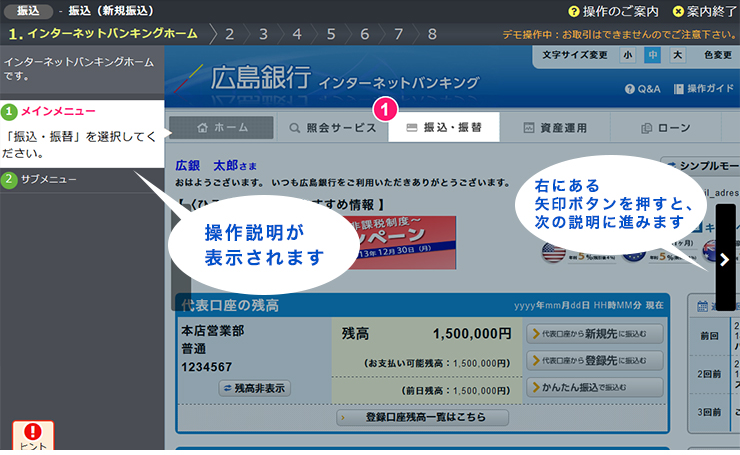Go to step 3 in the guide breadcrumb

pyautogui.click(x=263, y=34)
